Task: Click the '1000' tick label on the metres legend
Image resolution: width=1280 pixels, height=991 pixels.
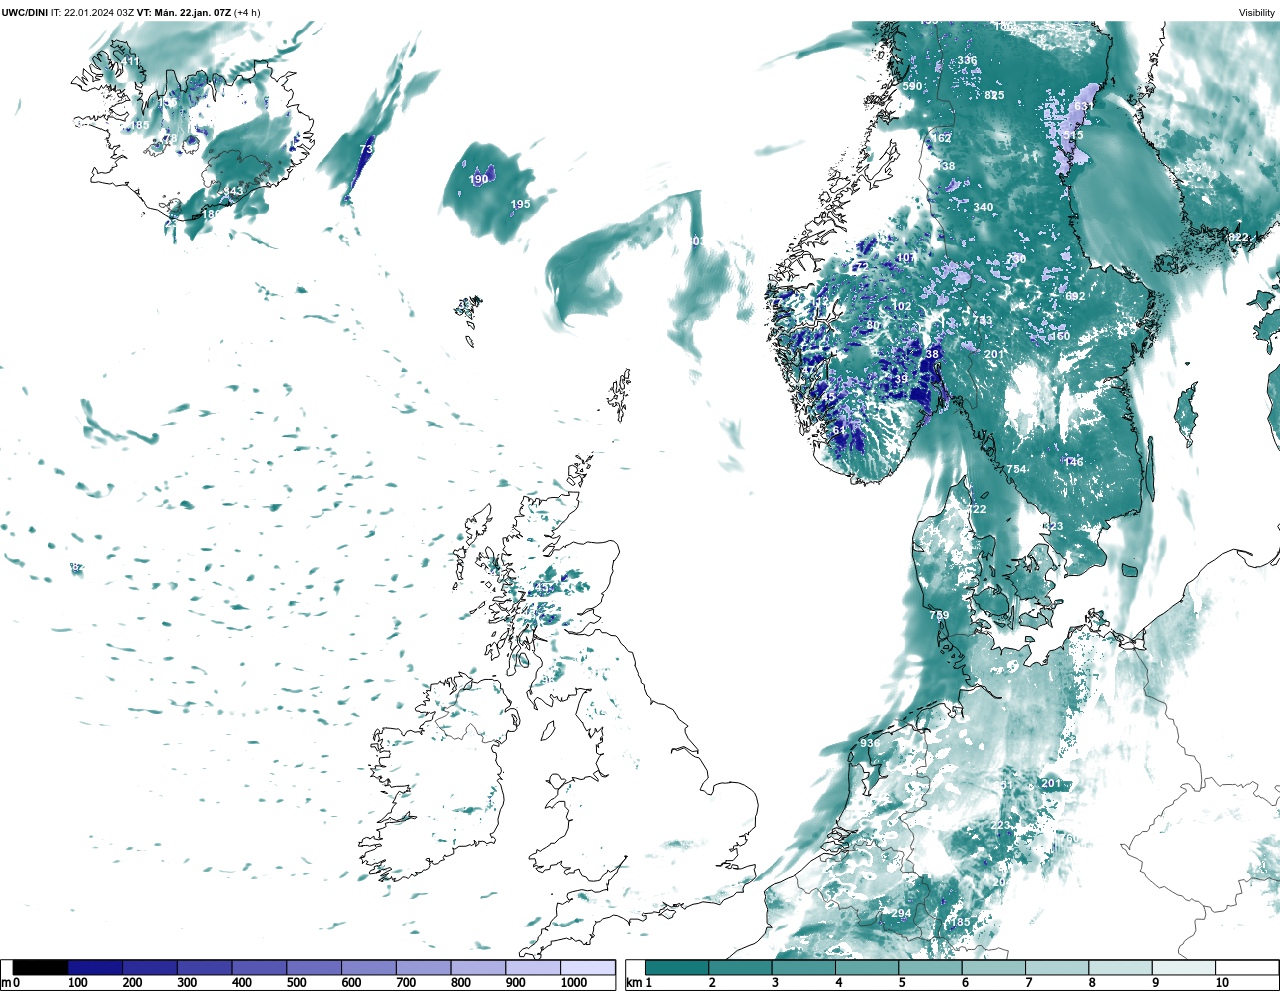Action: click(574, 983)
